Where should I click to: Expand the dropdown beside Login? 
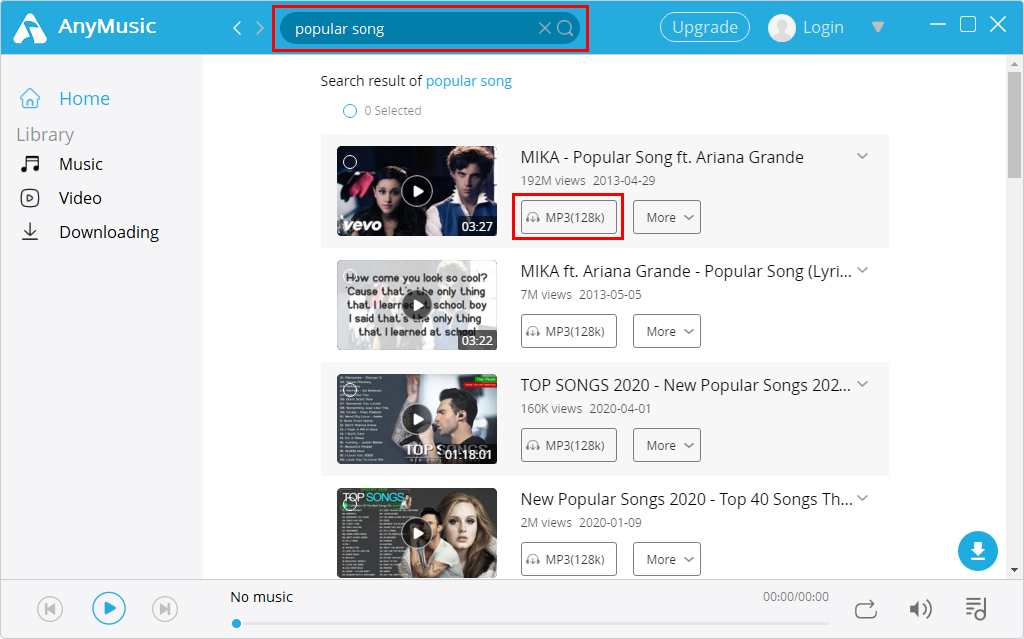877,27
